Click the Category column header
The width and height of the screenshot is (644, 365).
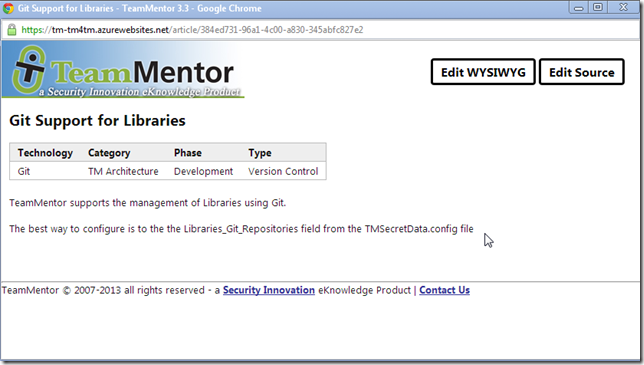tap(109, 153)
